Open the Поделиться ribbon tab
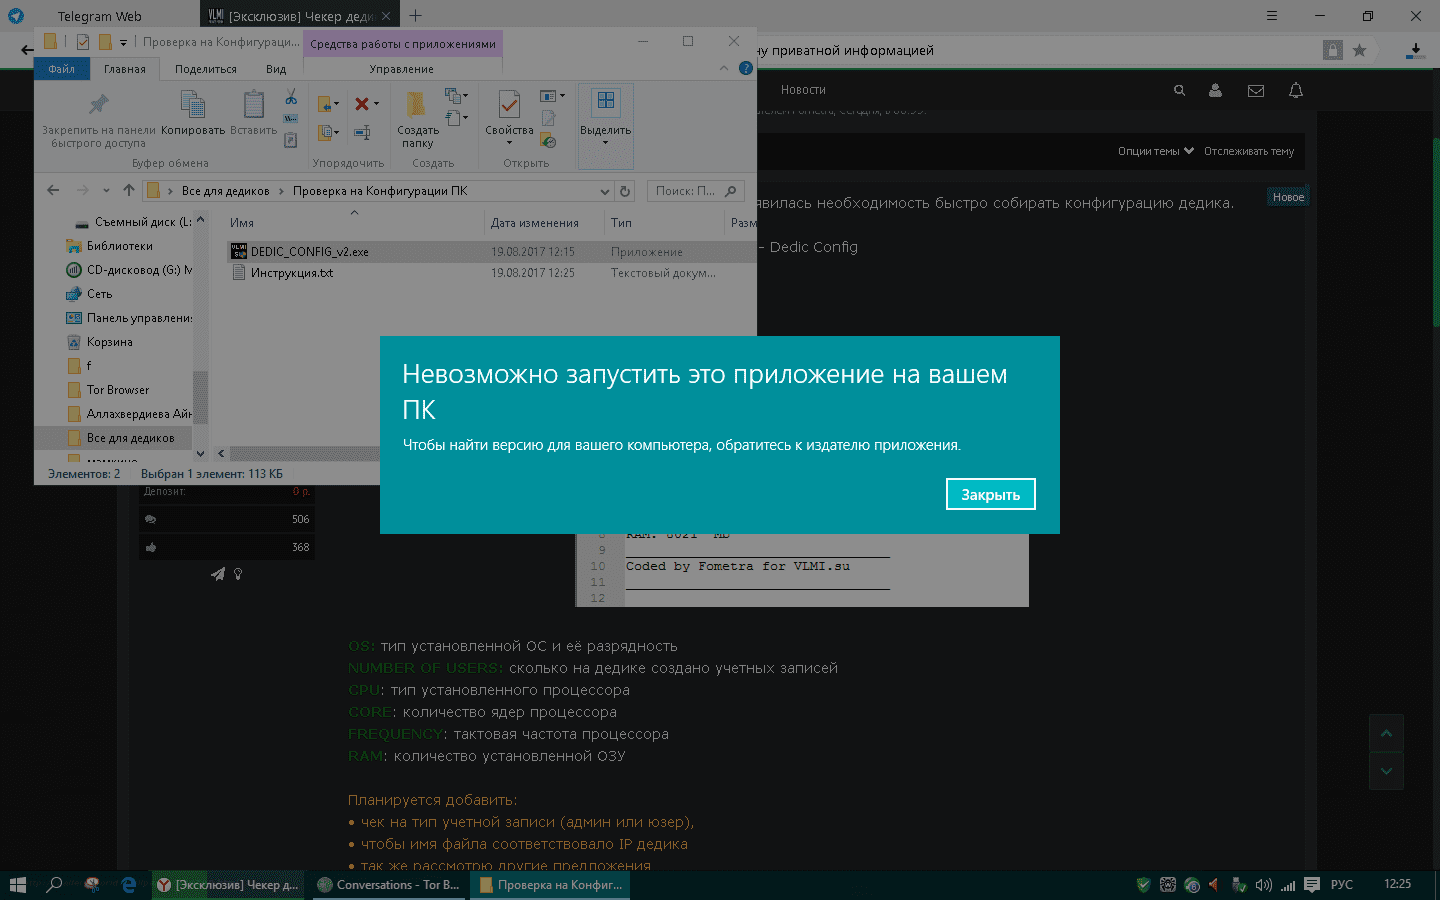 click(205, 69)
